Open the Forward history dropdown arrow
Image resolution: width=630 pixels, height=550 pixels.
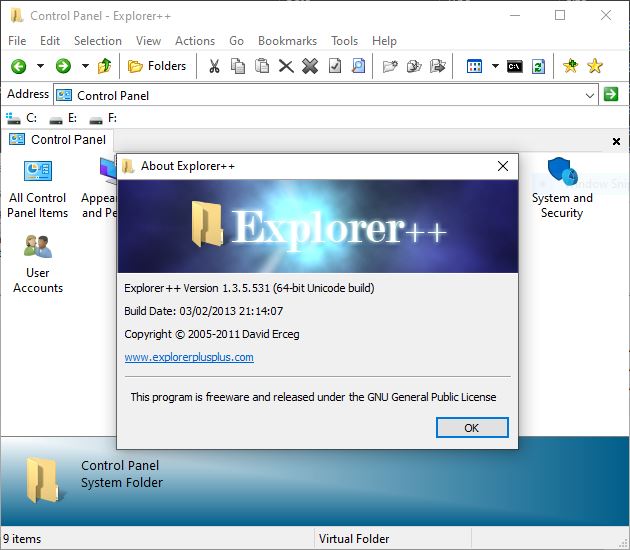click(85, 66)
